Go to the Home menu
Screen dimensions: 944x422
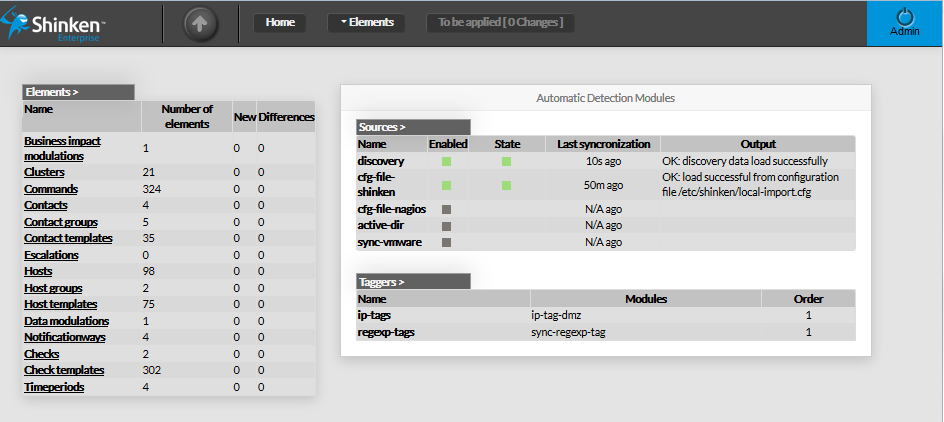[x=280, y=22]
